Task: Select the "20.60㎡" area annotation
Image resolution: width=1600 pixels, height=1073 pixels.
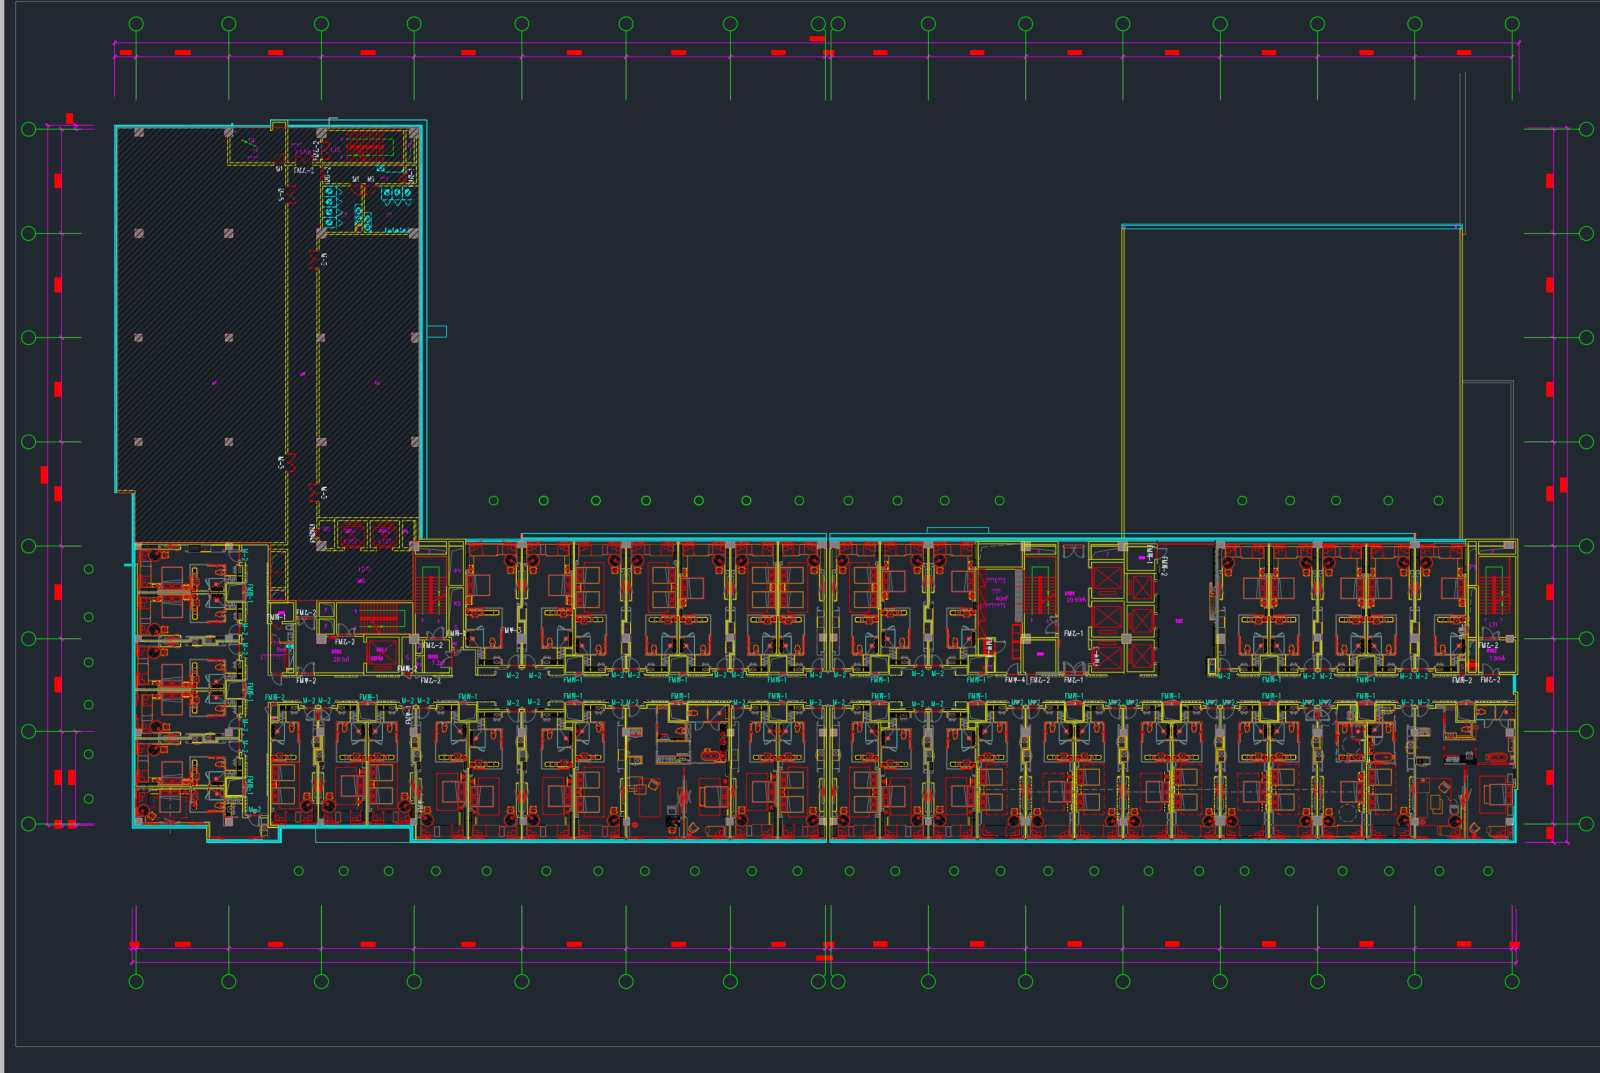Action: coord(1075,600)
